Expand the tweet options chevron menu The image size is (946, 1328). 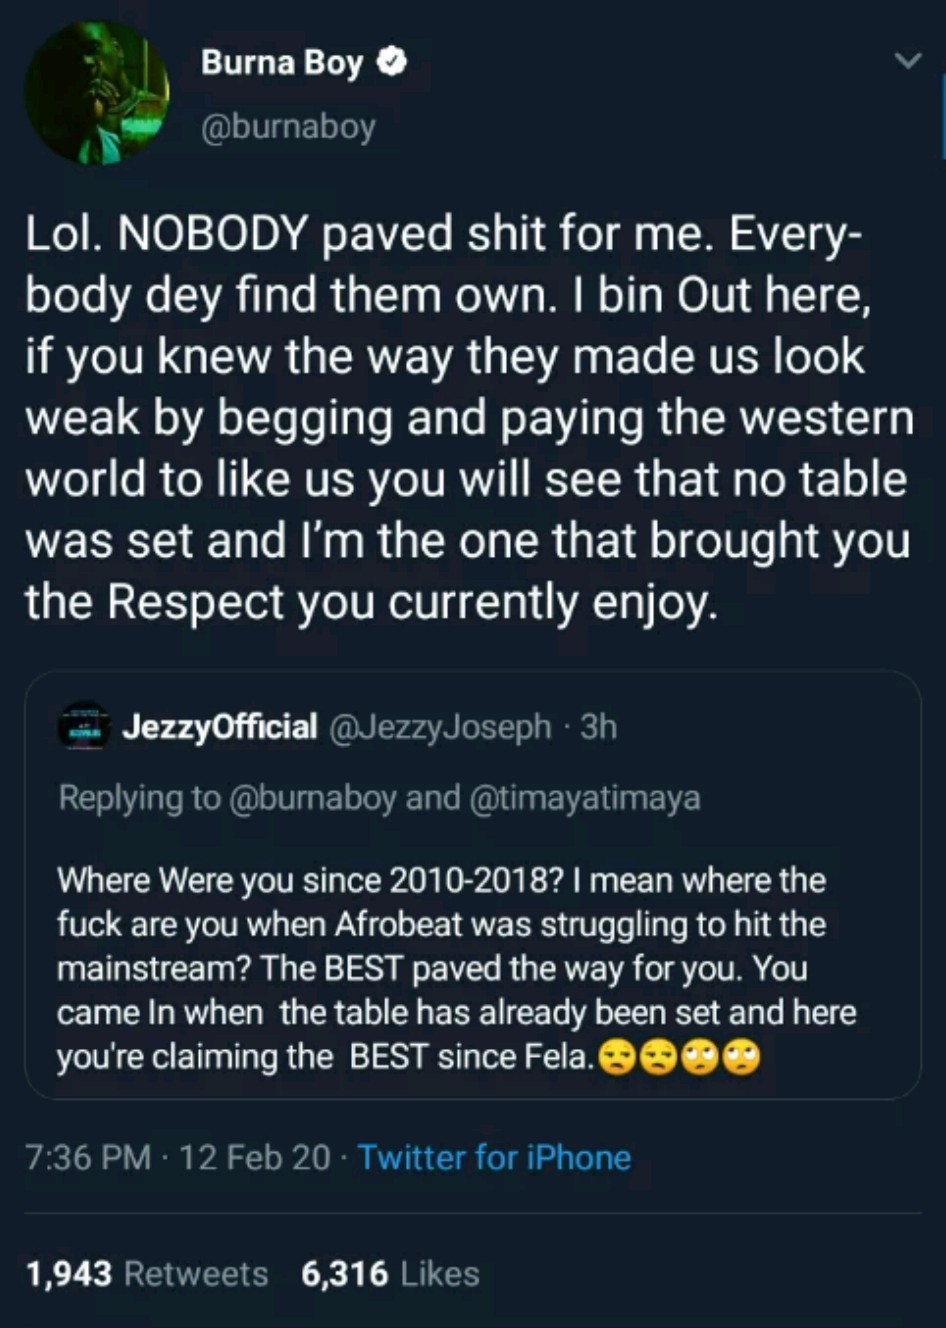(x=907, y=61)
